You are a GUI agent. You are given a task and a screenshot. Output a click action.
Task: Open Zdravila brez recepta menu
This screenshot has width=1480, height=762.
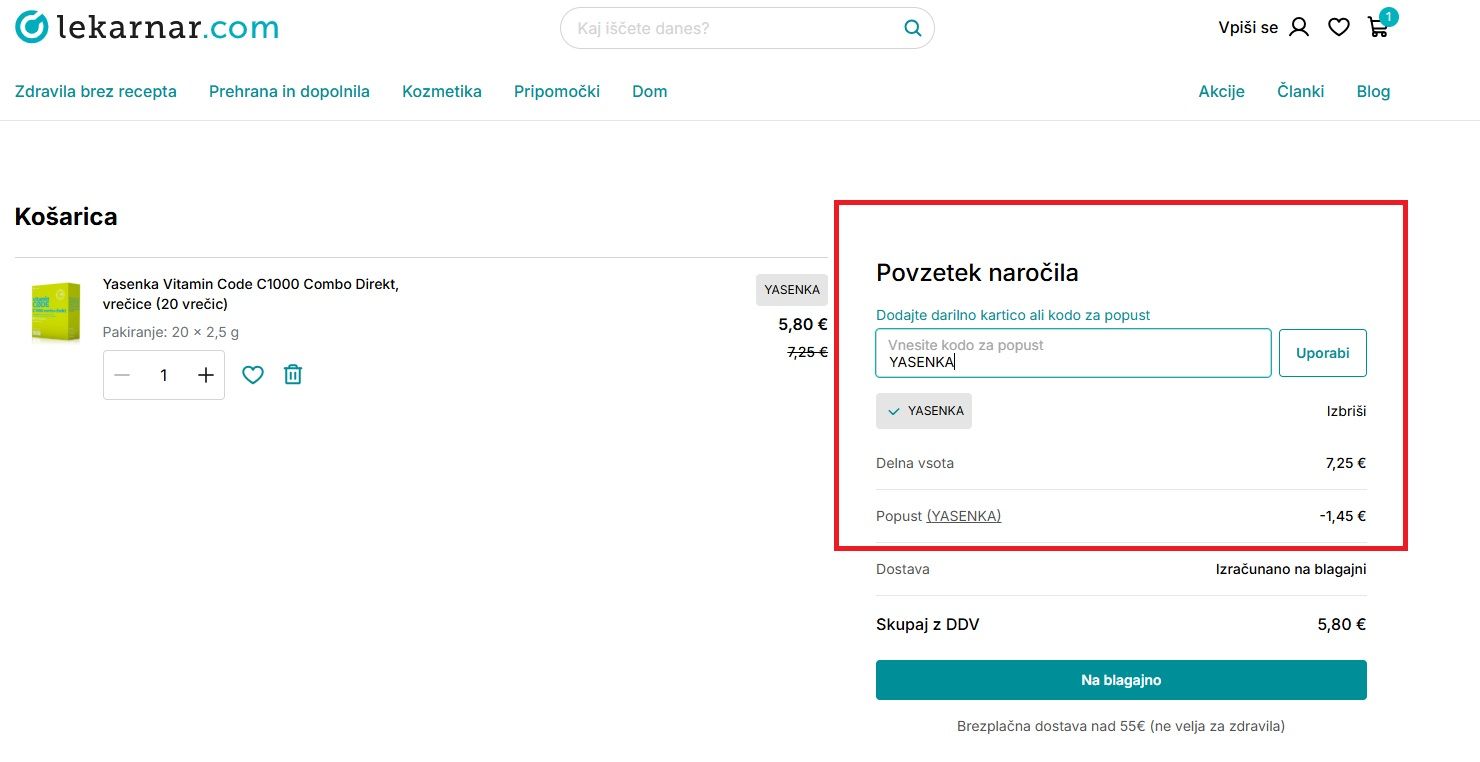pyautogui.click(x=95, y=92)
